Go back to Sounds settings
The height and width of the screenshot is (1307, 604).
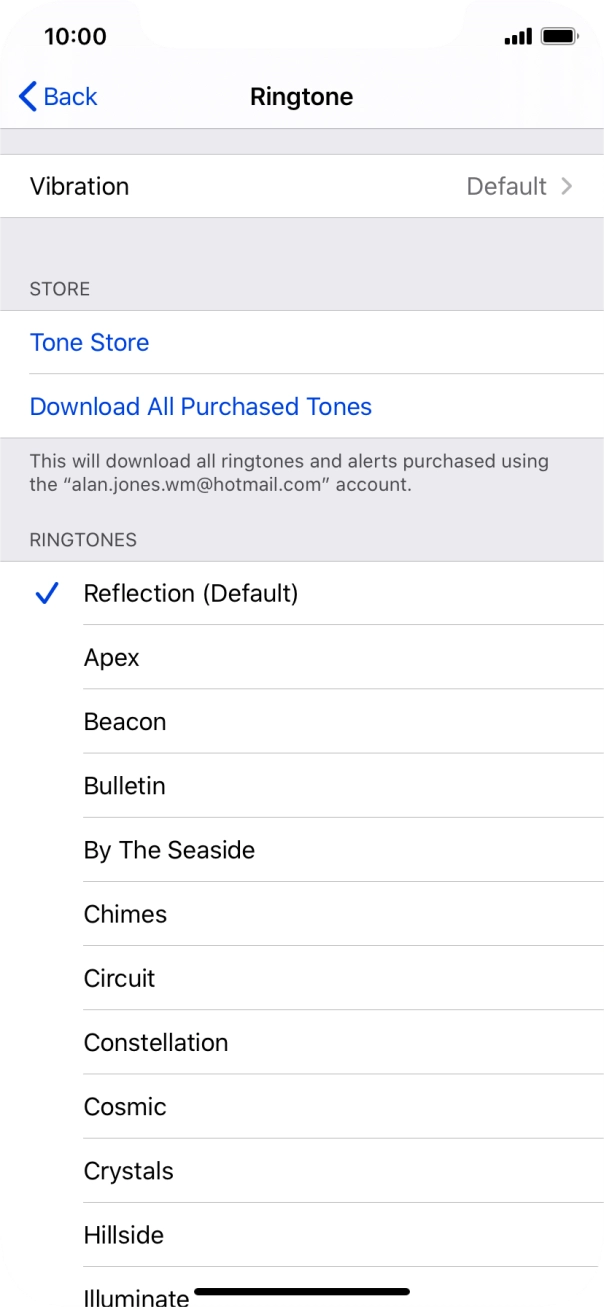click(55, 96)
